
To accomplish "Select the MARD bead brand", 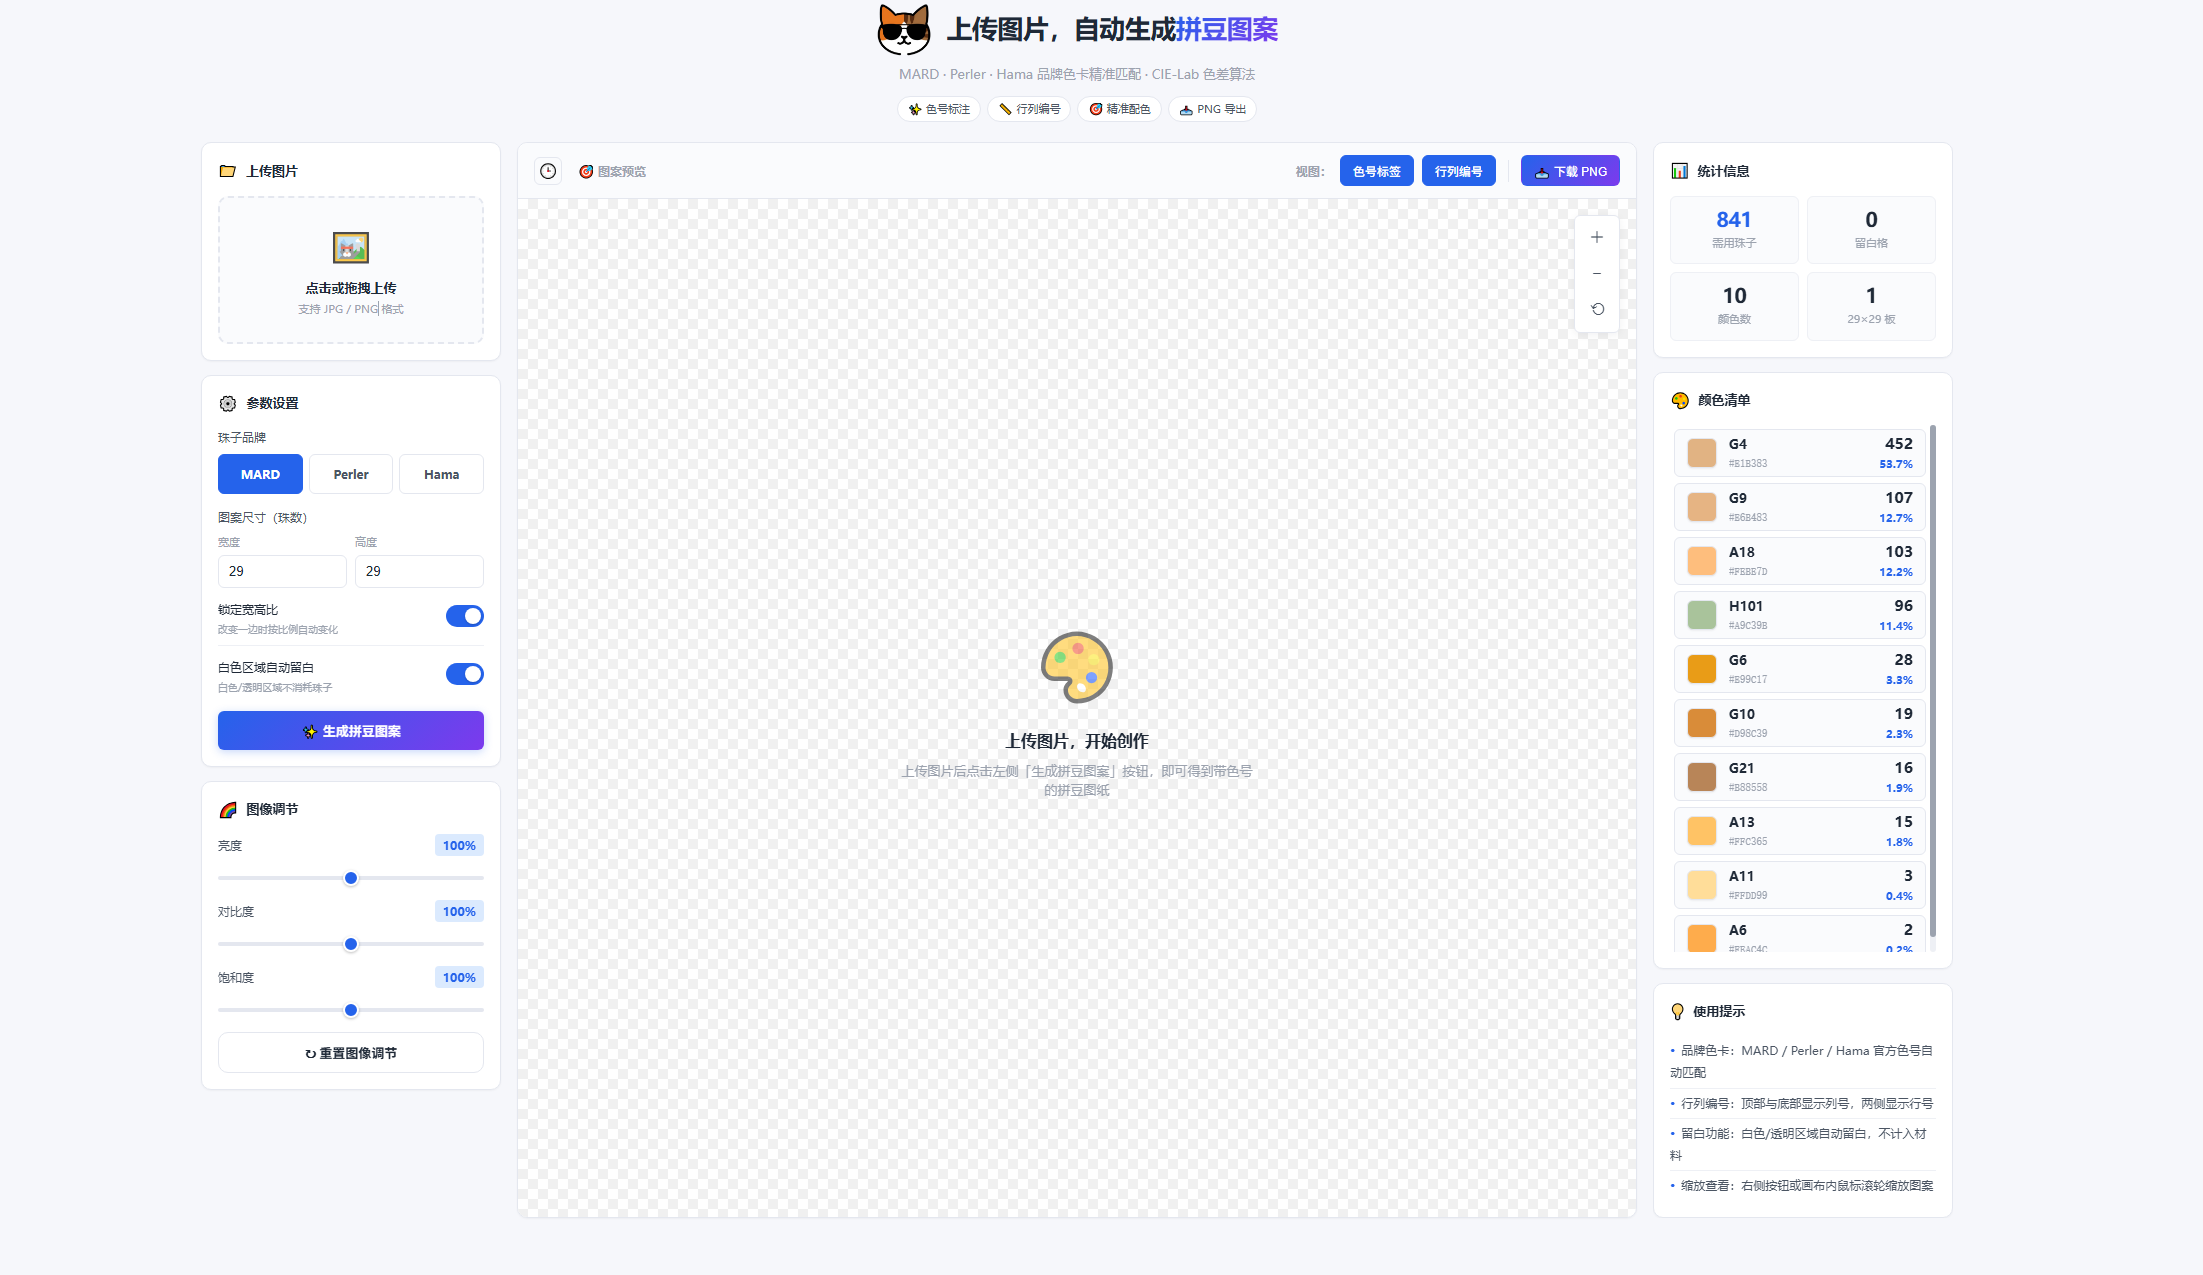I will tap(260, 474).
